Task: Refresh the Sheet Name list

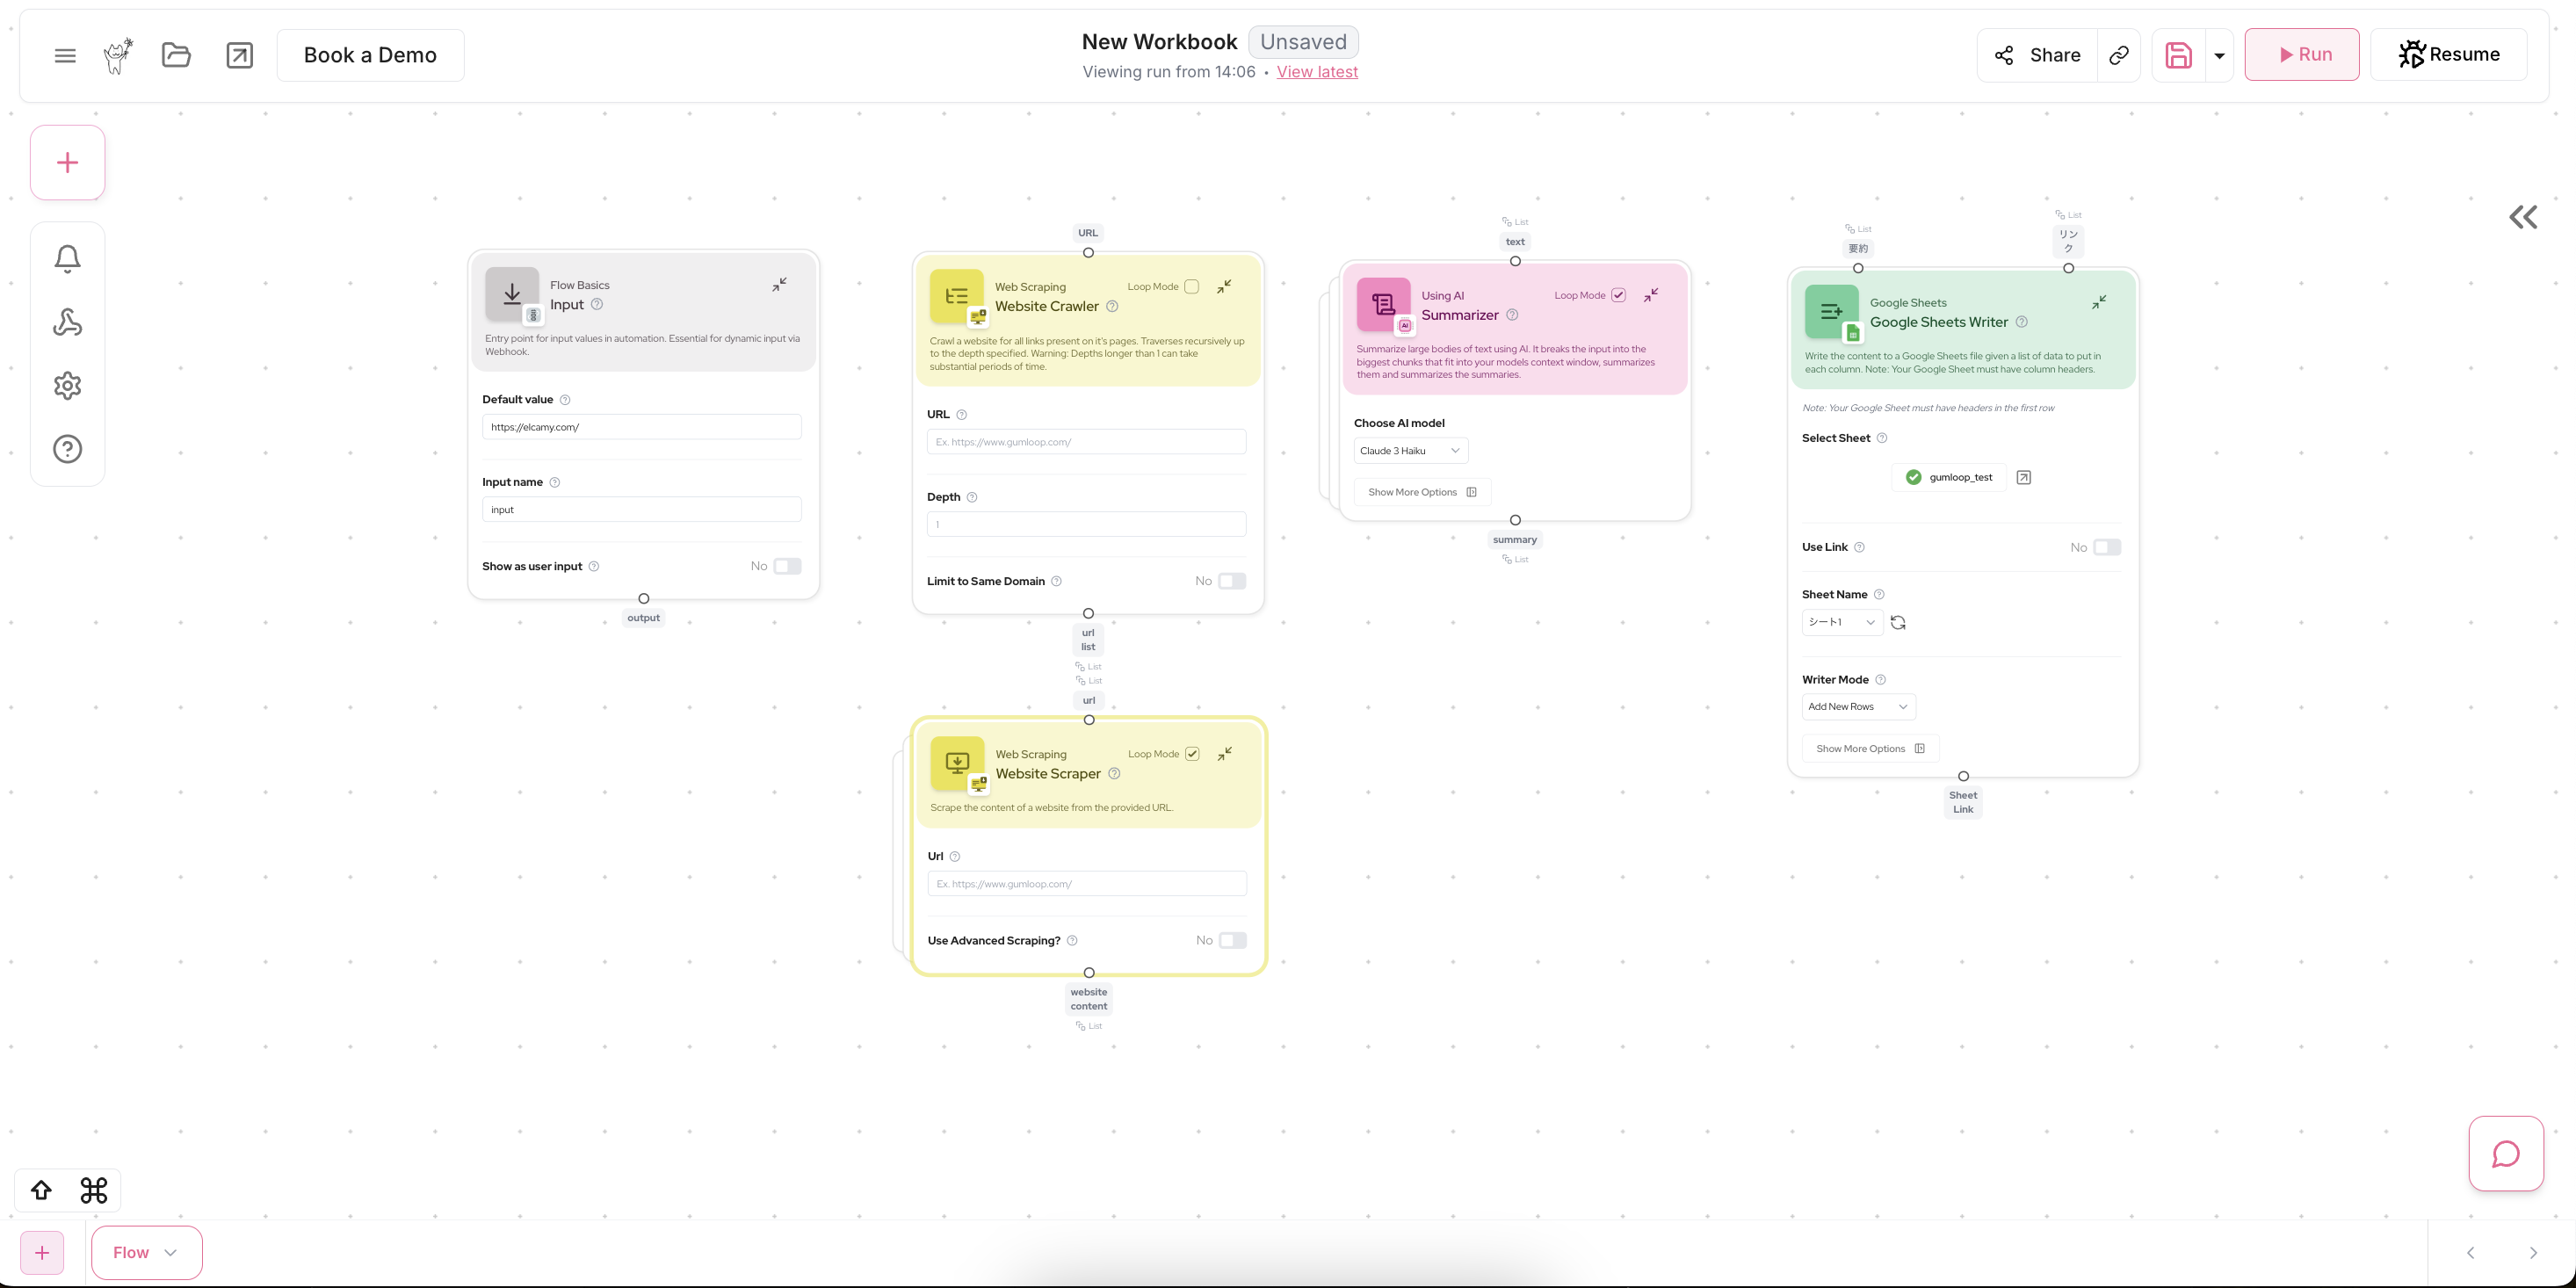Action: [x=1898, y=622]
